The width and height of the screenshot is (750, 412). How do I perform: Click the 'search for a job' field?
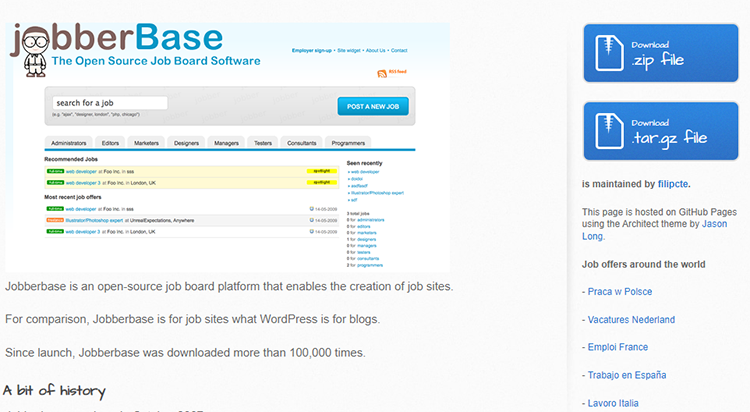pos(110,103)
